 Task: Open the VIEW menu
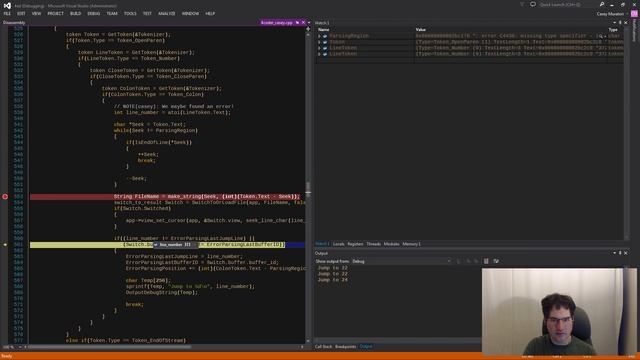click(x=36, y=13)
